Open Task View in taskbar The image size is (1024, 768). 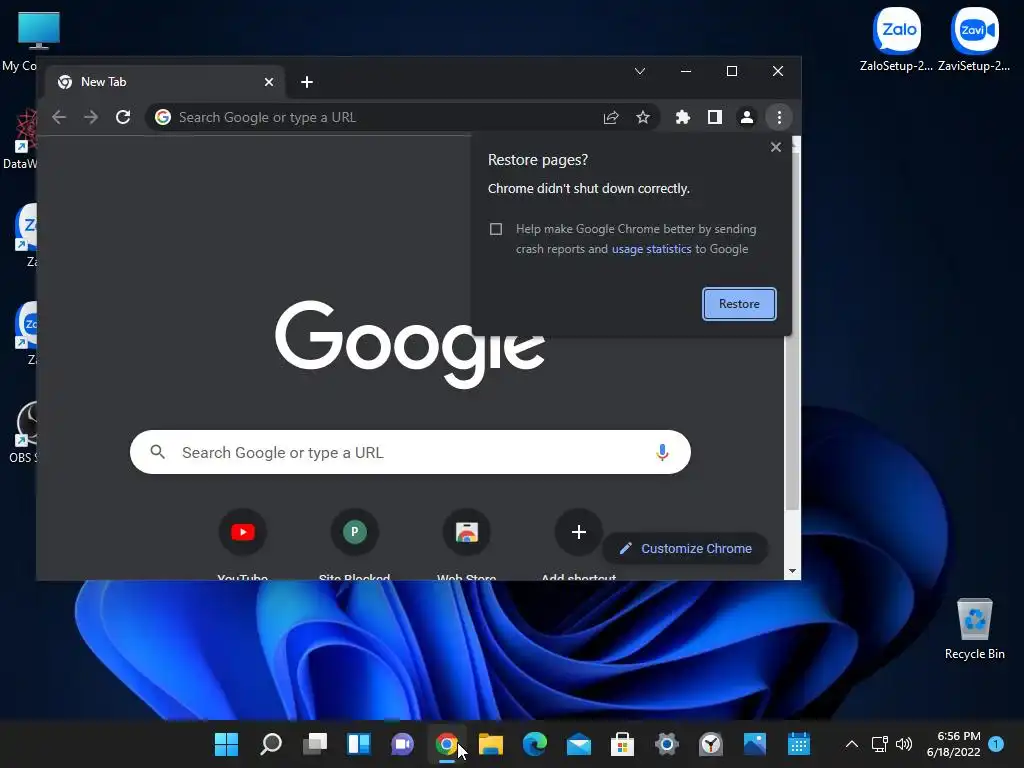tap(315, 744)
